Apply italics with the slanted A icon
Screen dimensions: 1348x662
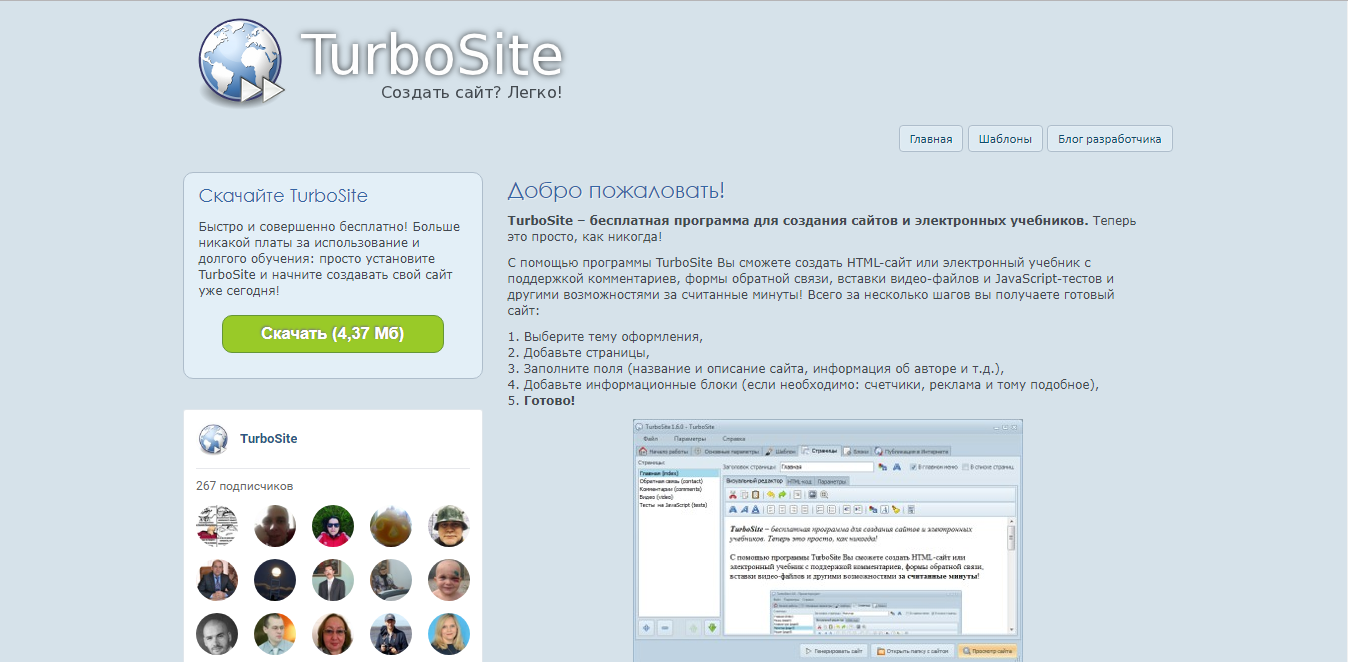744,509
